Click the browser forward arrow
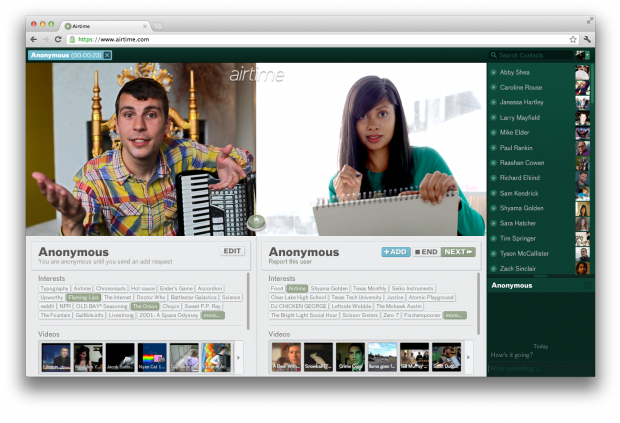620x423 pixels. [46, 40]
